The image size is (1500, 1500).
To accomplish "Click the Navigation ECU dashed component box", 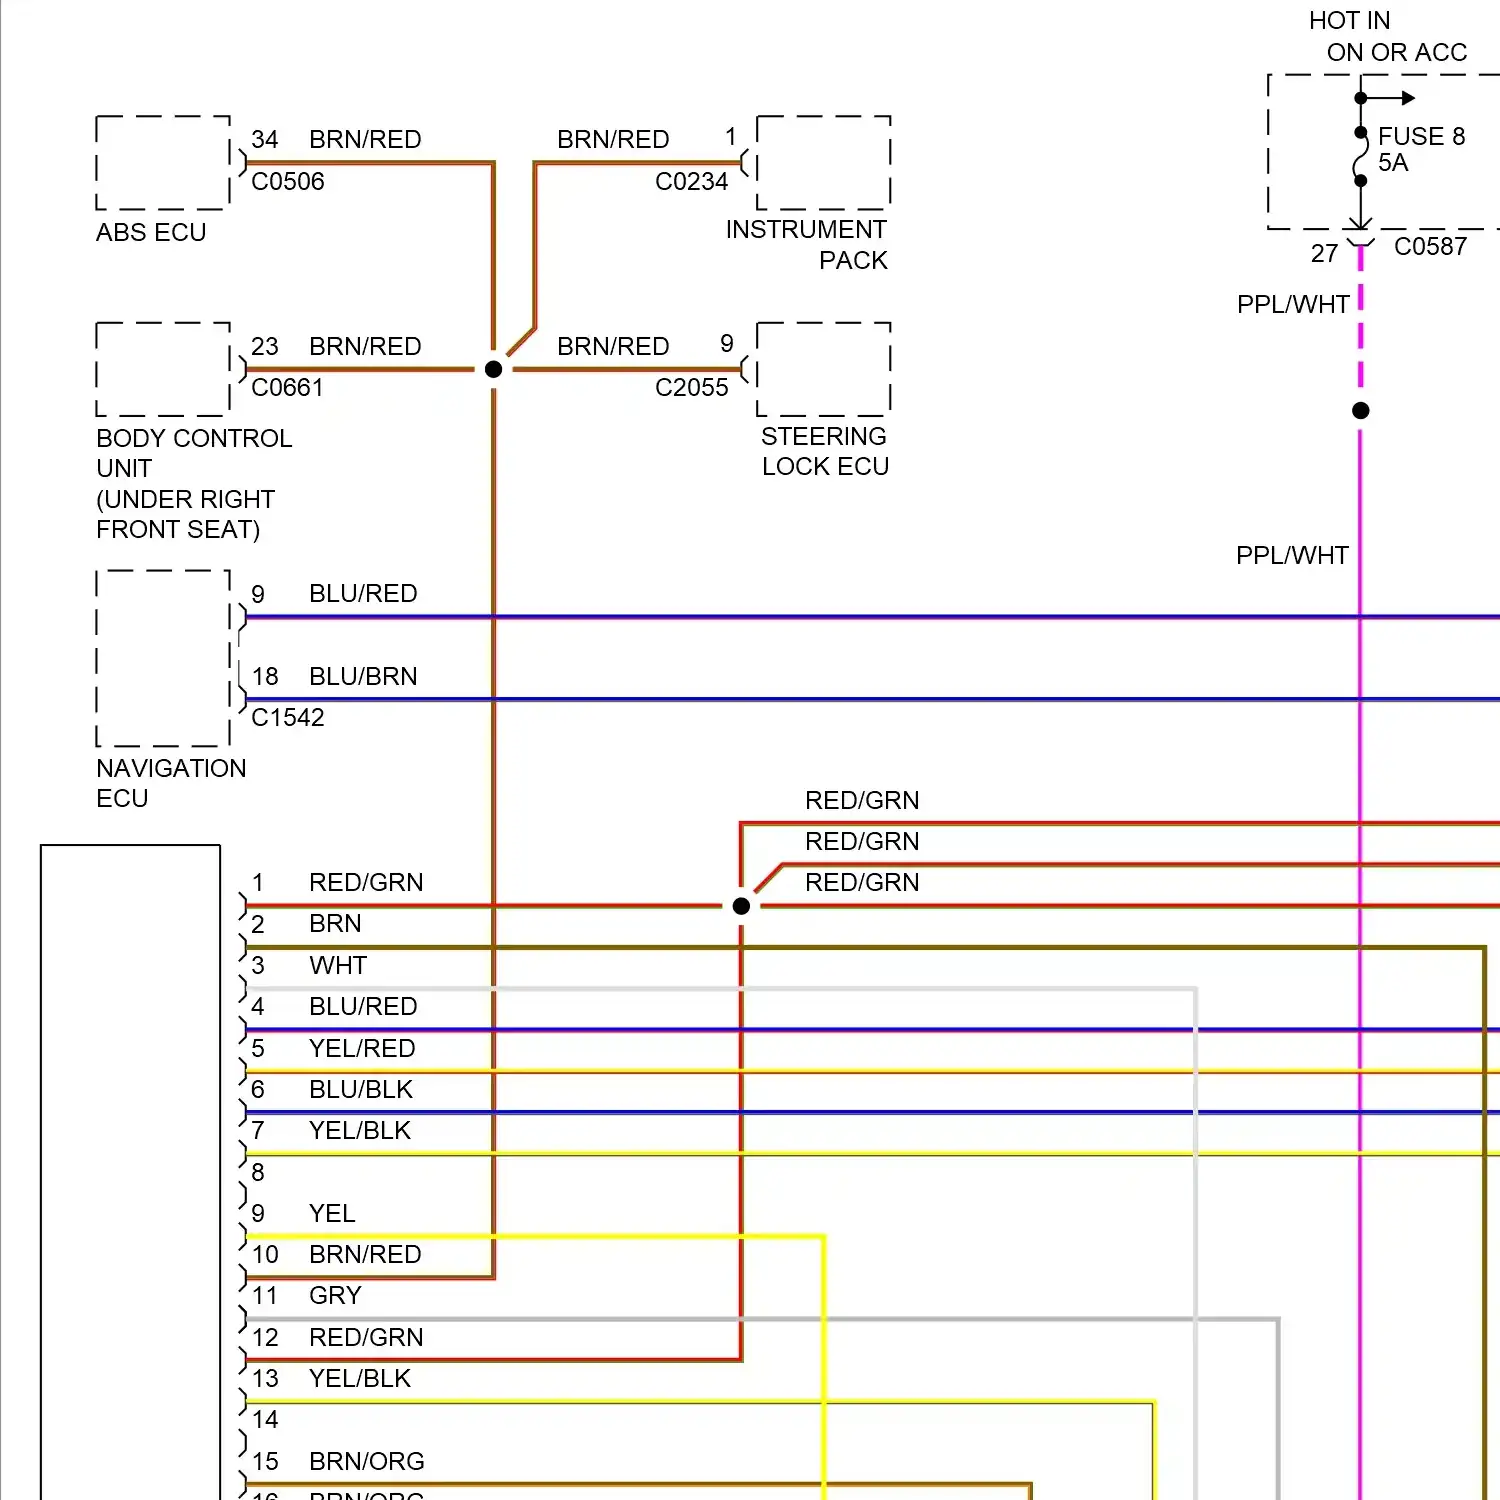I will pos(163,658).
